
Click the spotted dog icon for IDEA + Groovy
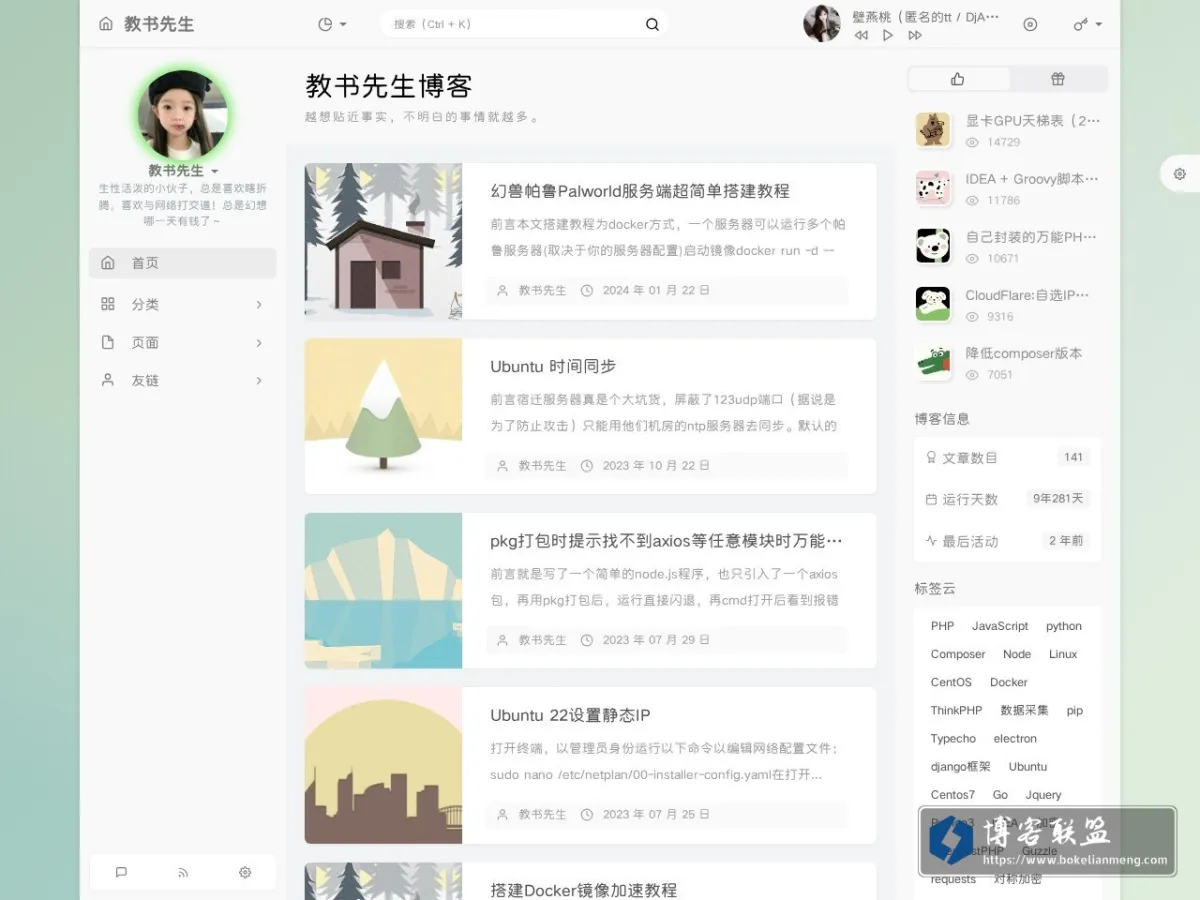coord(933,187)
